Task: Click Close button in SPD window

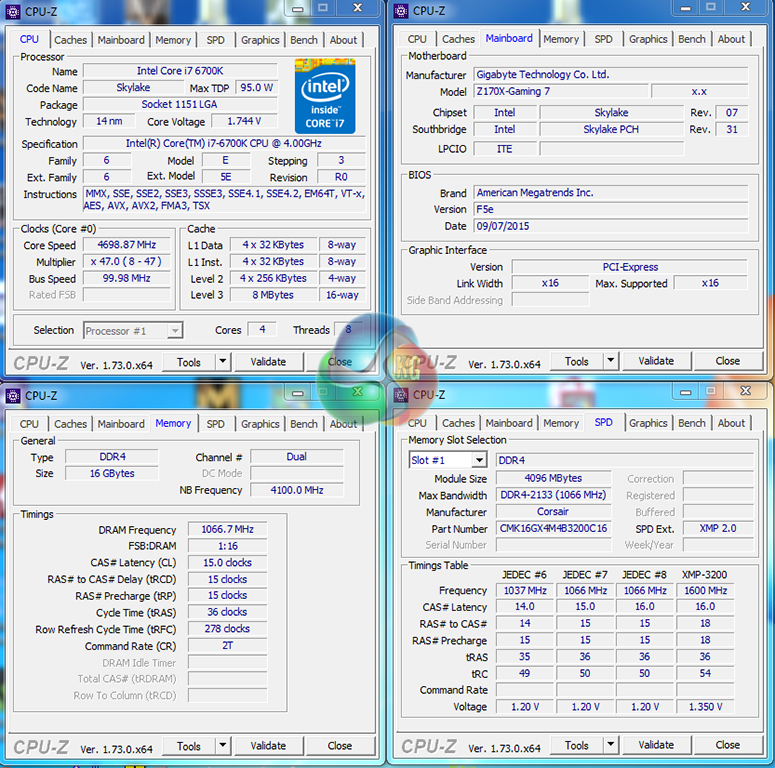Action: [x=728, y=745]
